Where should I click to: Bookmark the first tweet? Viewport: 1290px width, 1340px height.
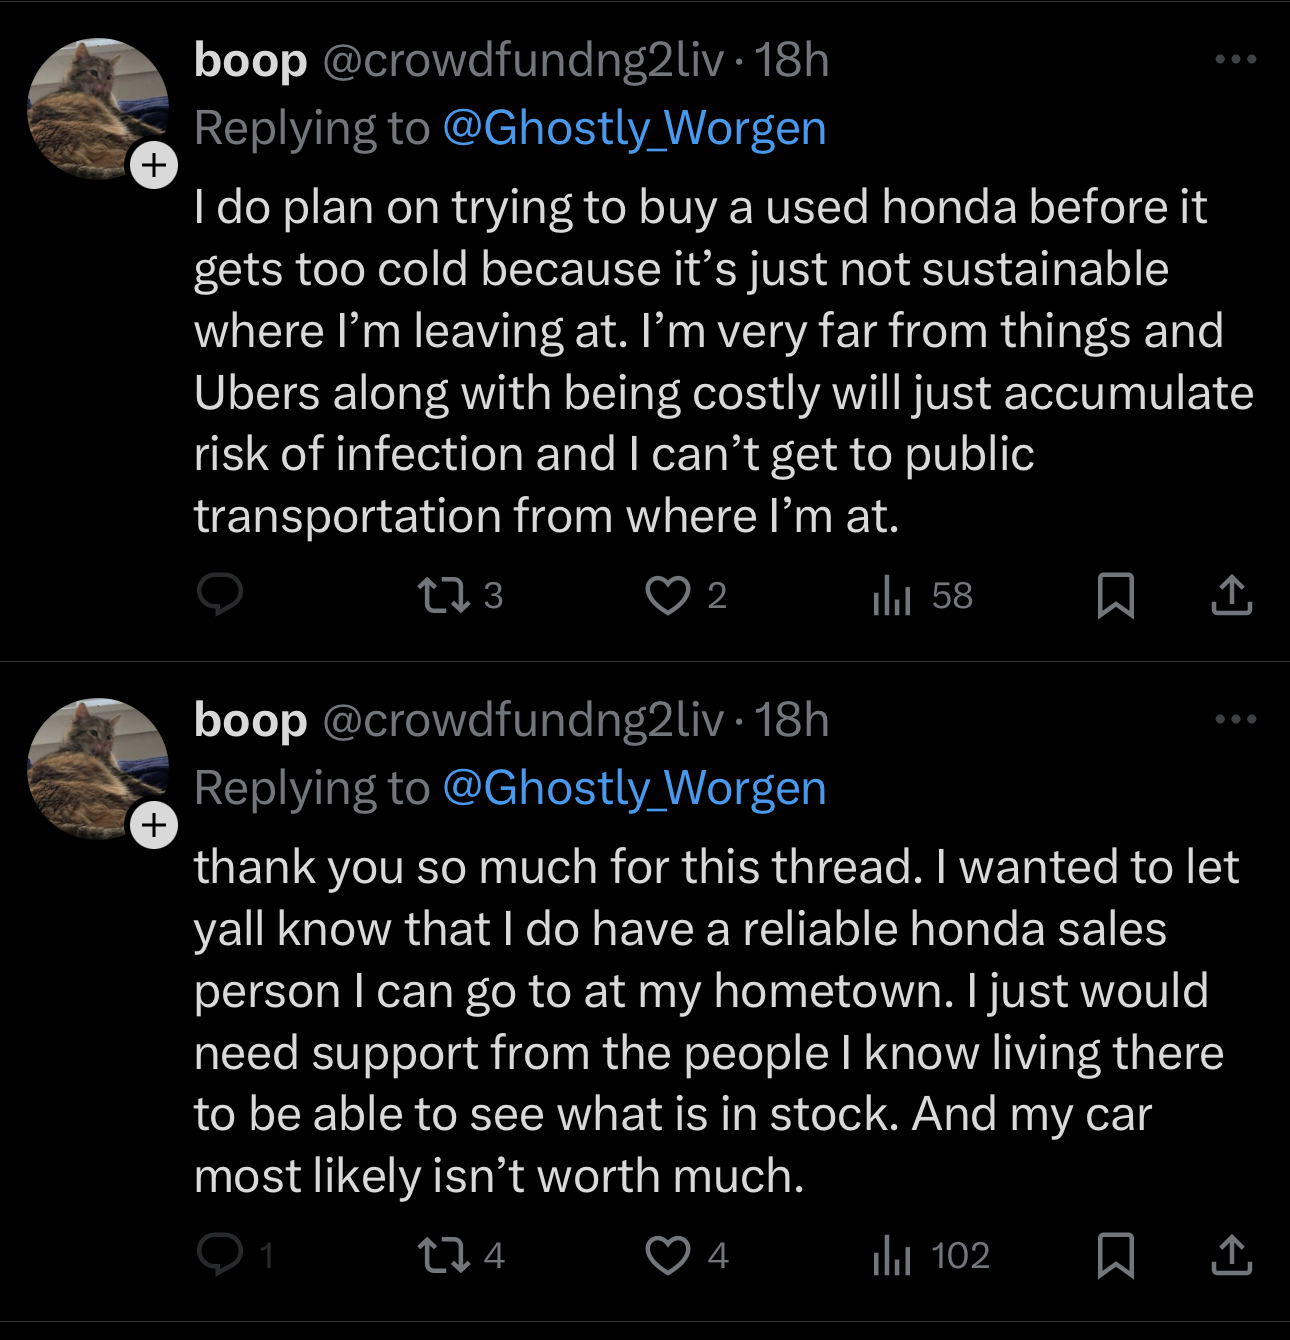(1115, 595)
